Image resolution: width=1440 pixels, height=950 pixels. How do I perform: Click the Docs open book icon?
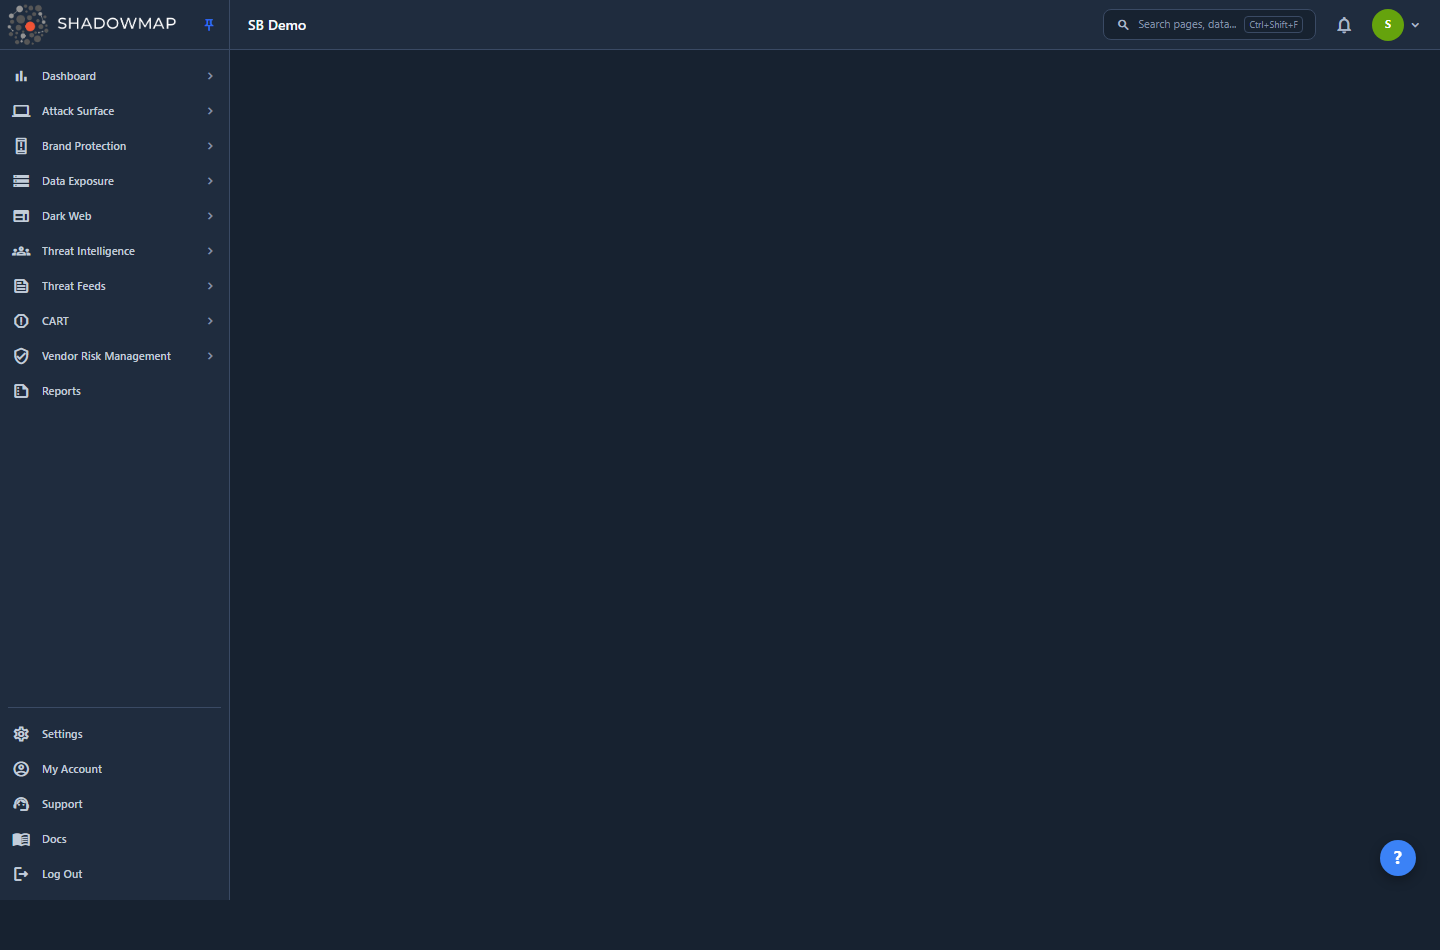tap(21, 839)
